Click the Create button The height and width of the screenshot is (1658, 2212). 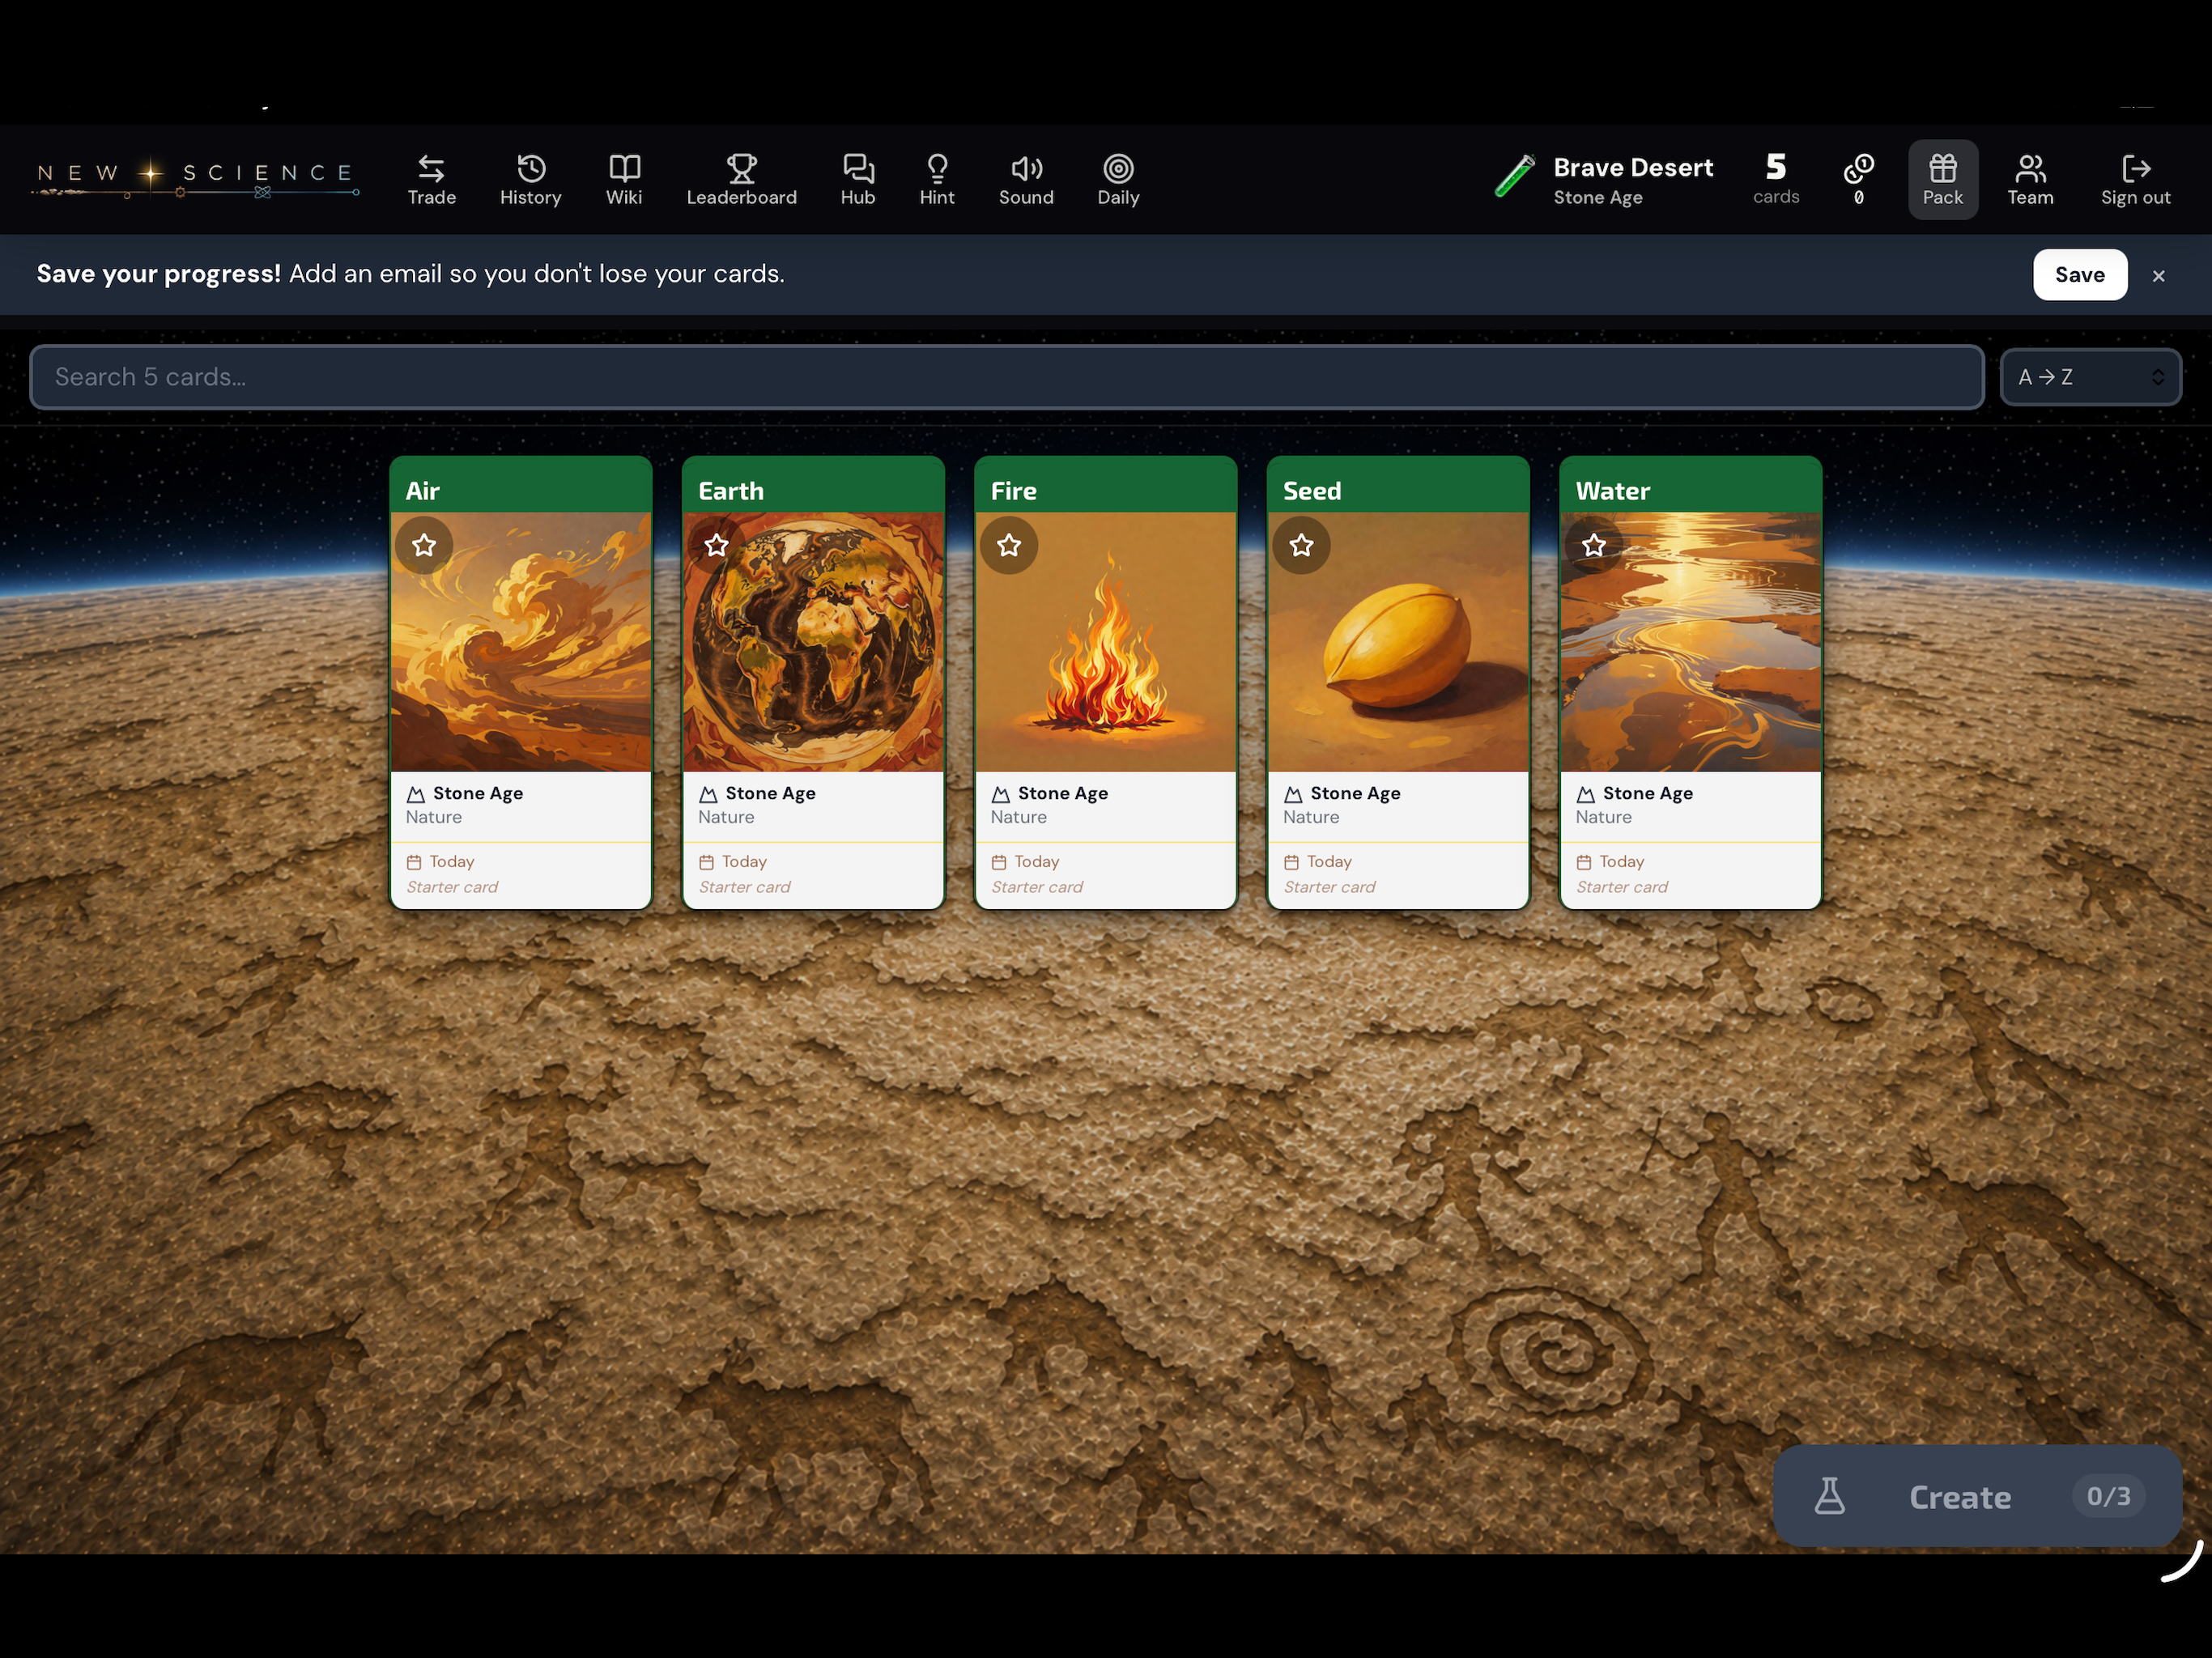(x=1977, y=1496)
